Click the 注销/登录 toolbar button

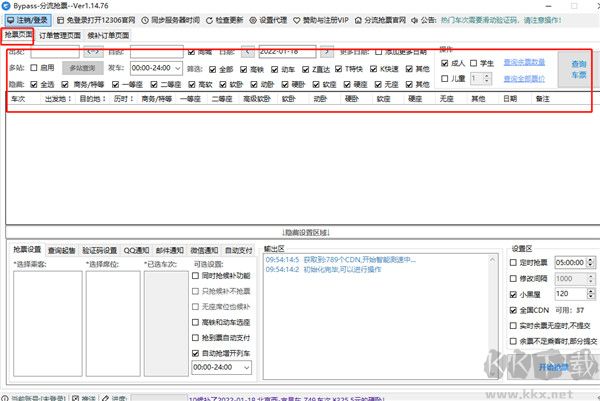pos(28,20)
